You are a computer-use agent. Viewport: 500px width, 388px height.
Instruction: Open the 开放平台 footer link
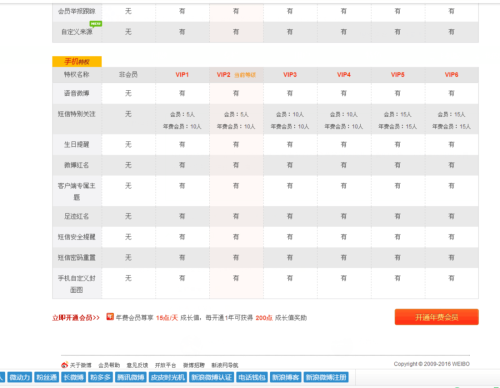click(166, 365)
